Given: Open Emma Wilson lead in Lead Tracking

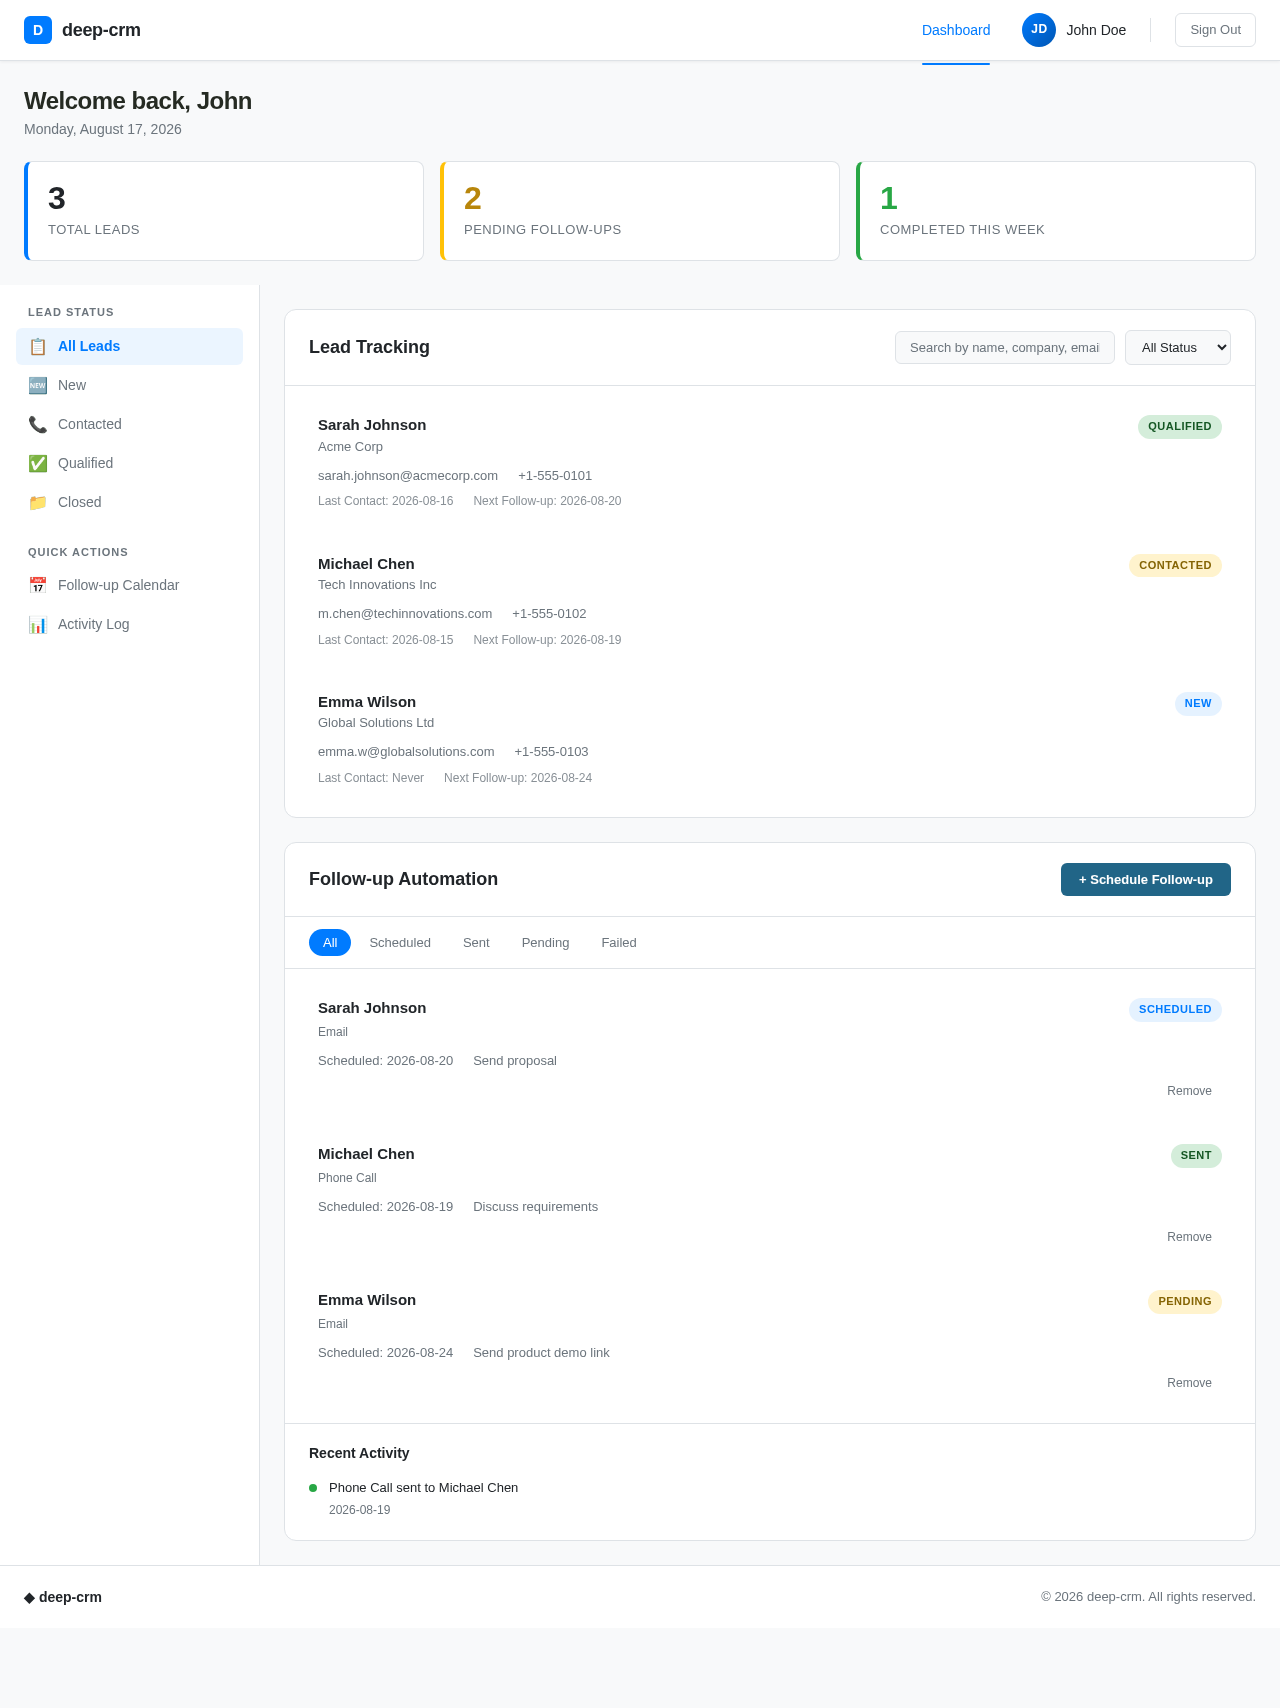Looking at the screenshot, I should tap(770, 739).
